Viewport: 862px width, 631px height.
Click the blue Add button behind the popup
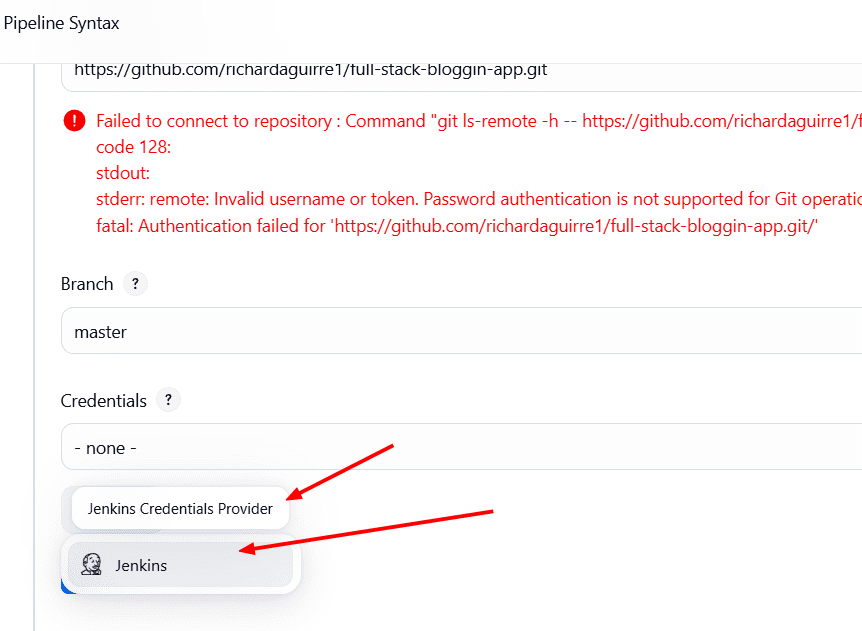point(67,587)
